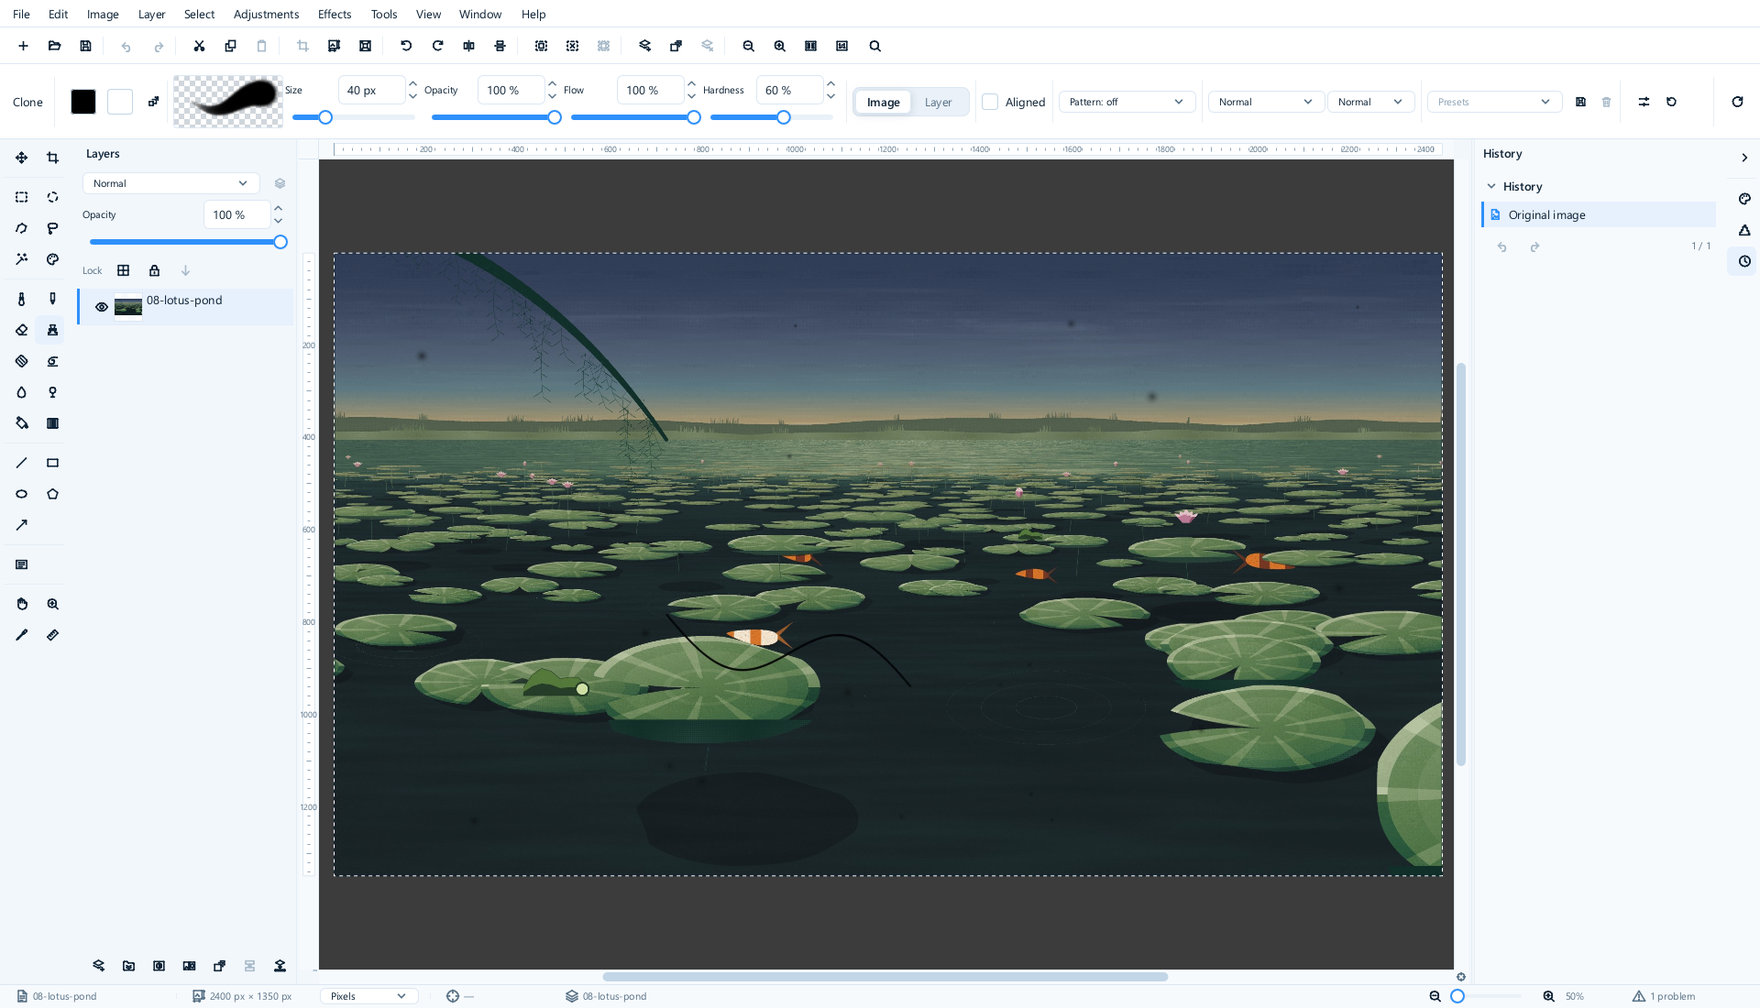Click the Save icon in the top toolbar
The image size is (1760, 1008).
coord(86,46)
